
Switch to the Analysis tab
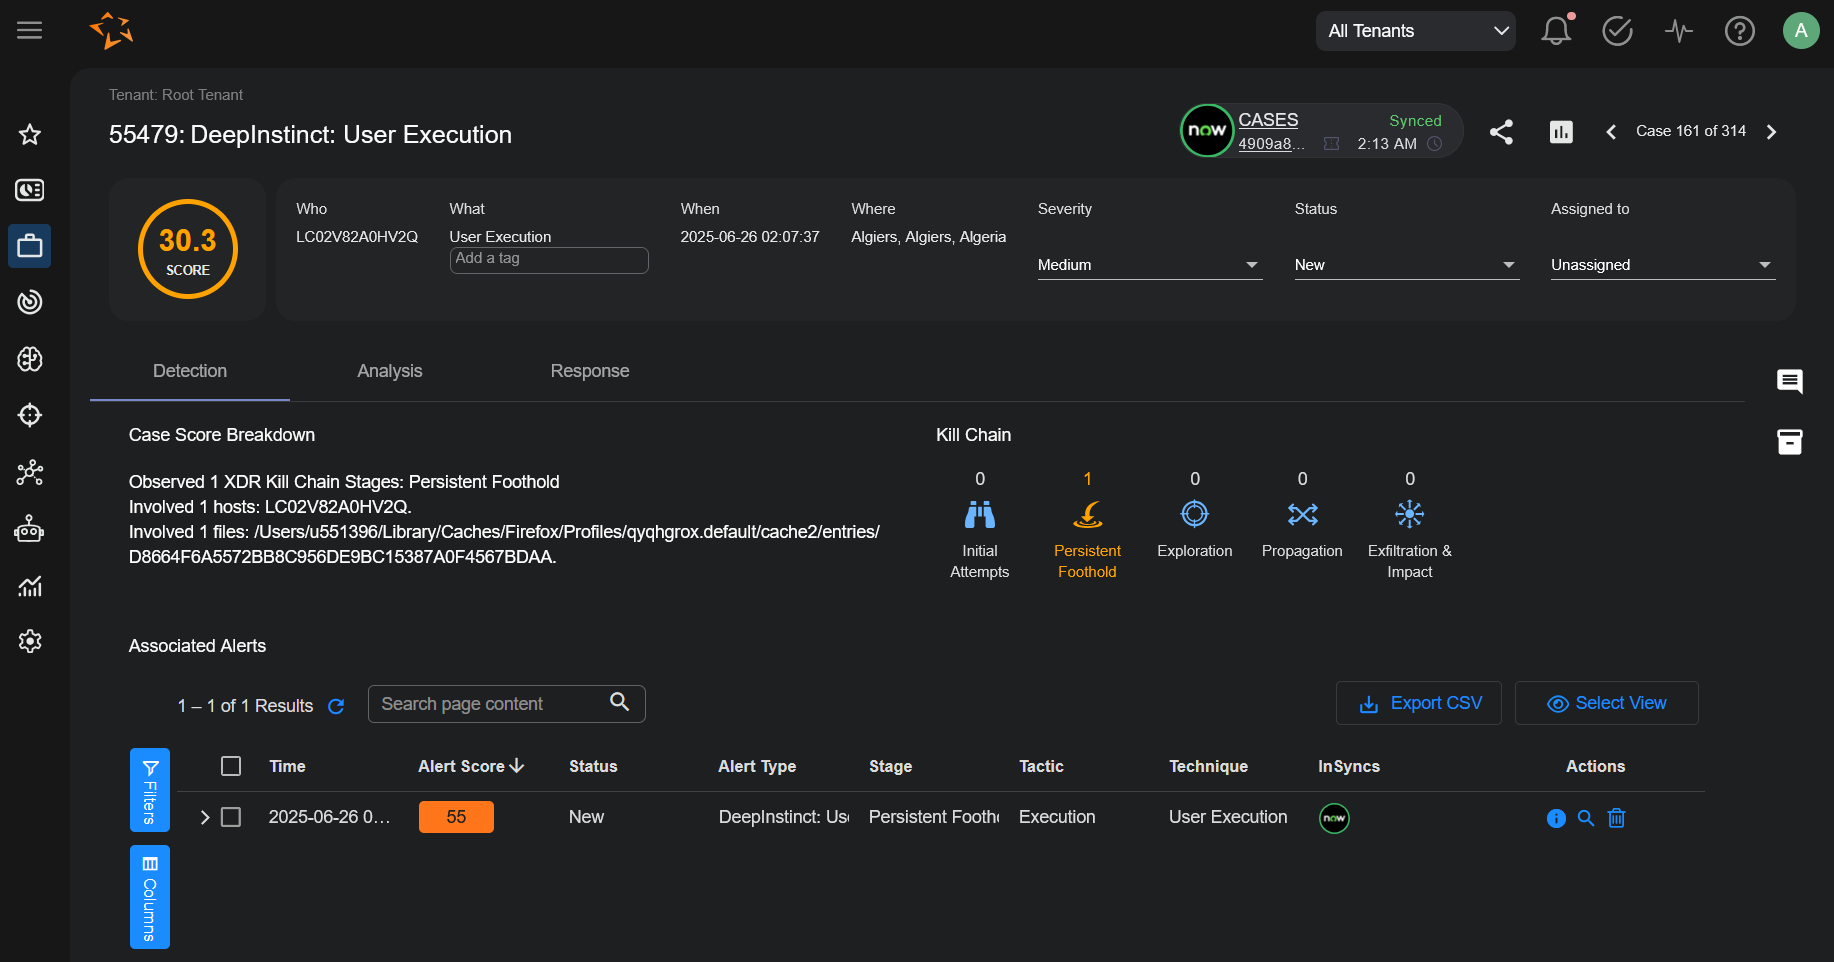coord(389,371)
